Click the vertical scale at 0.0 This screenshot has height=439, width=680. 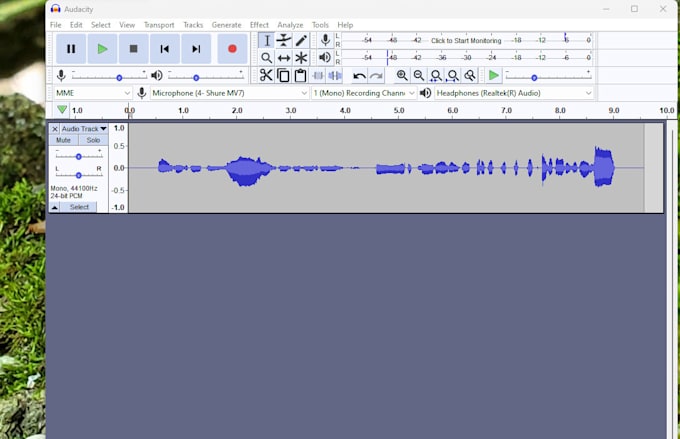point(119,168)
